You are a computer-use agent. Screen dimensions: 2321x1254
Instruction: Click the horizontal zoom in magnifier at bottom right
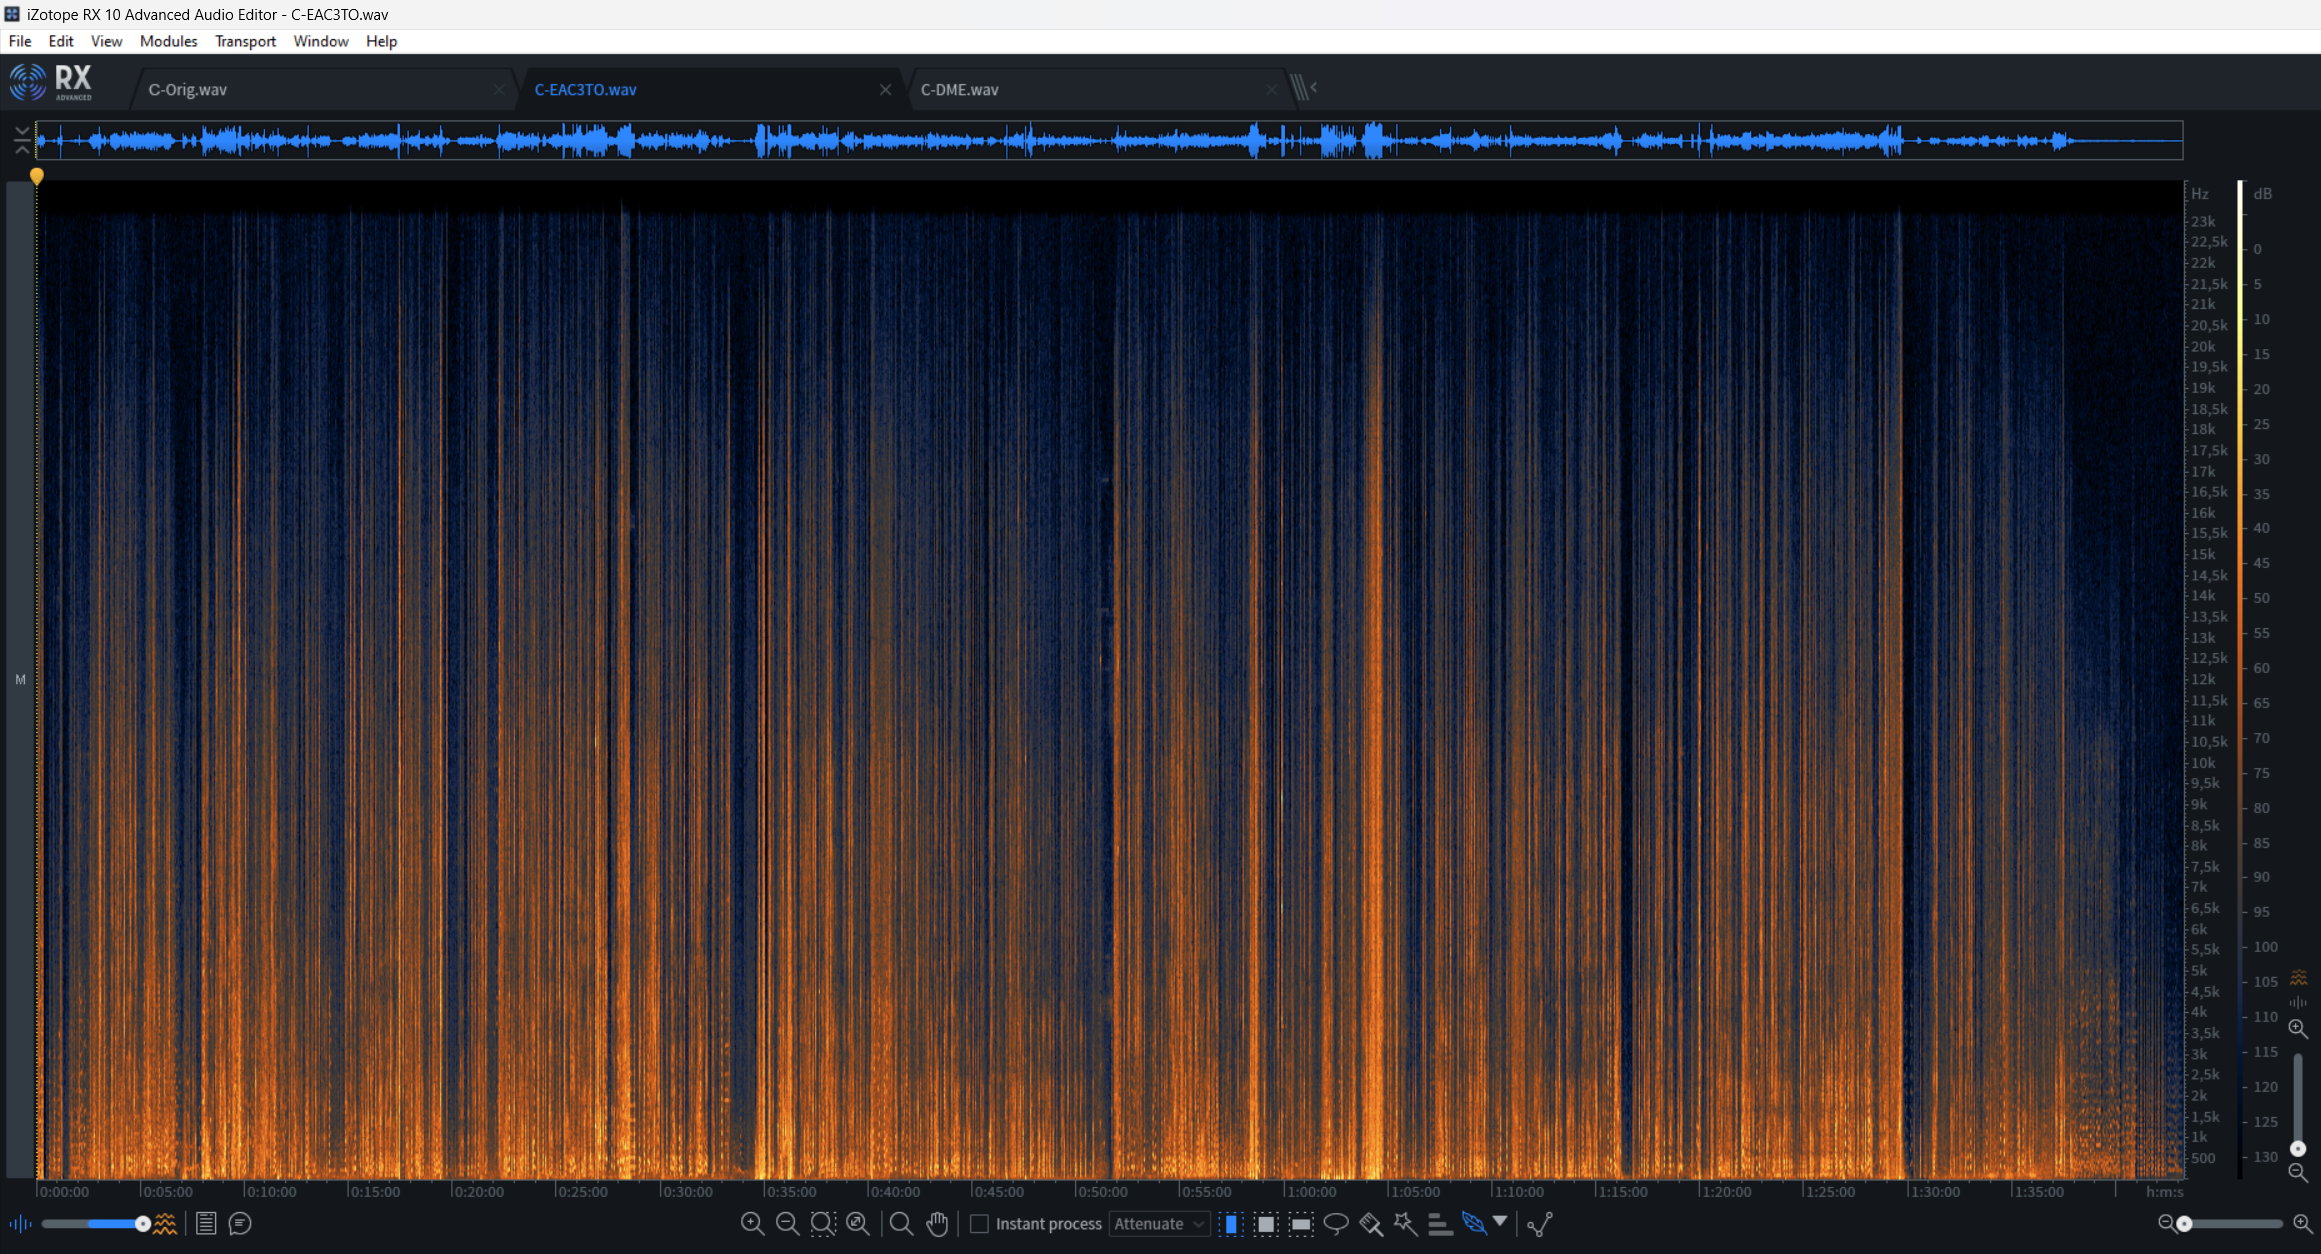2303,1223
